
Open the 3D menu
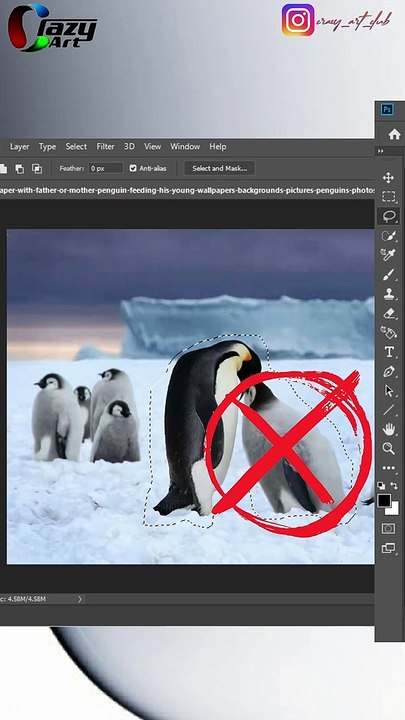[129, 146]
